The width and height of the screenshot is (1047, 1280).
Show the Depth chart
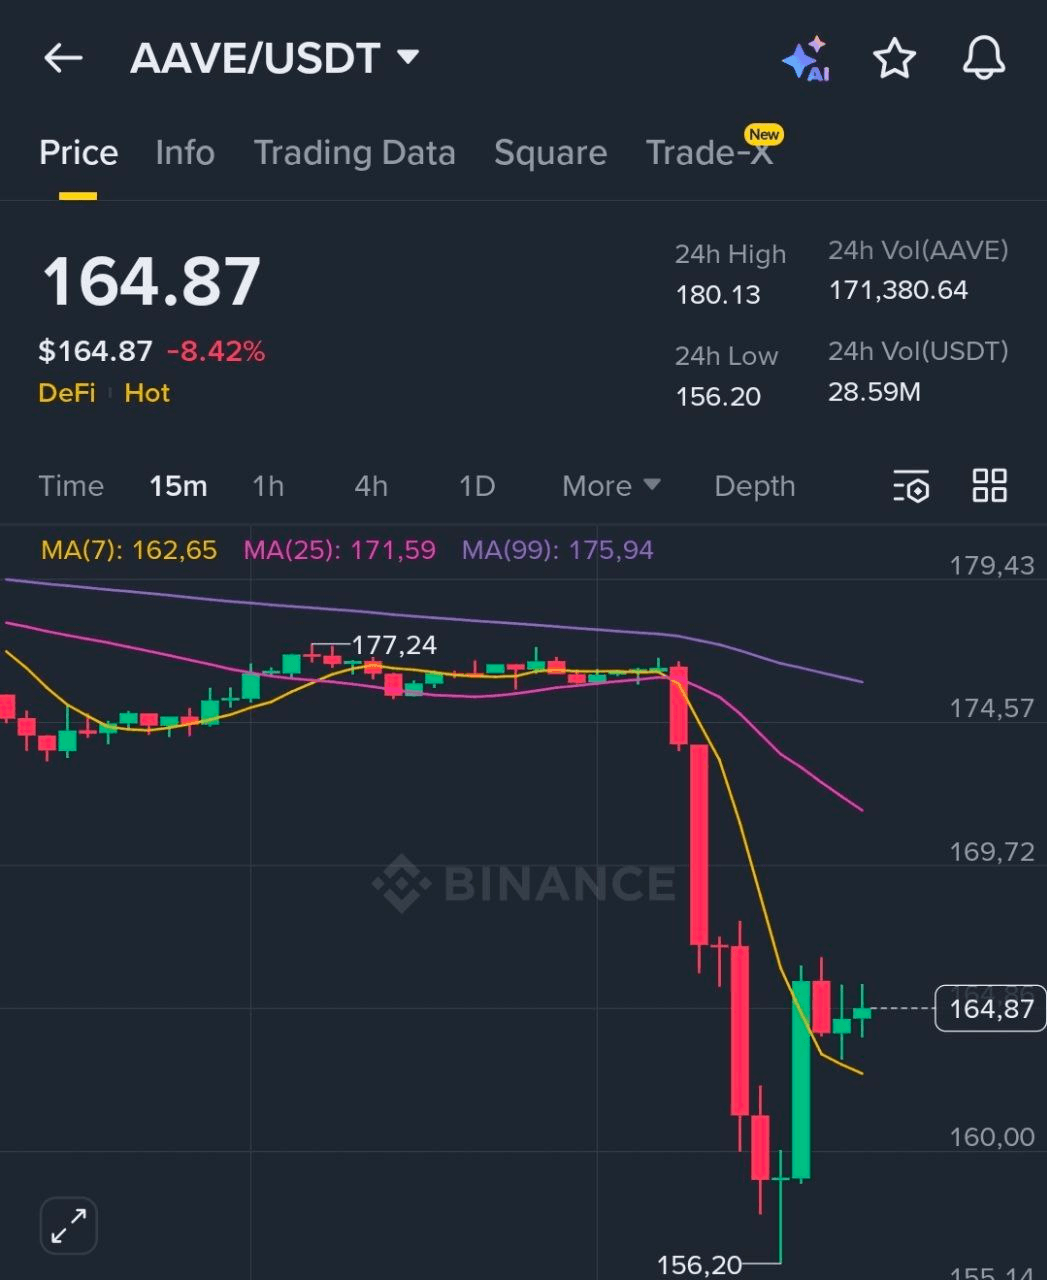[x=755, y=486]
